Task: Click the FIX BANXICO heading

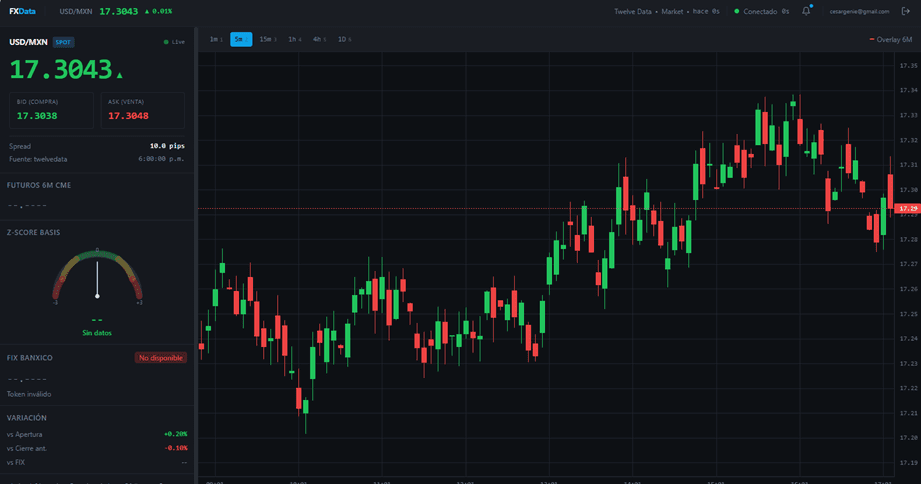Action: [29, 358]
